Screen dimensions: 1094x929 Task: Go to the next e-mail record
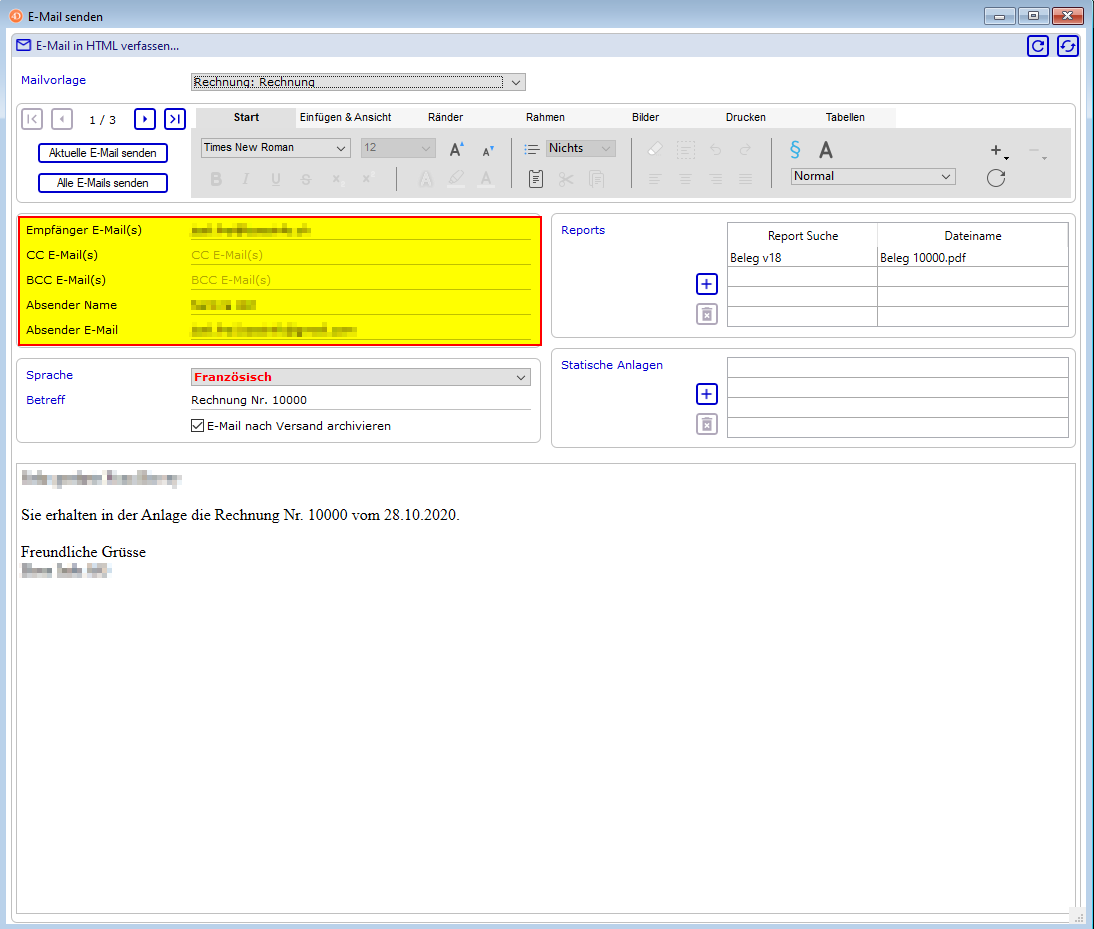tap(145, 119)
